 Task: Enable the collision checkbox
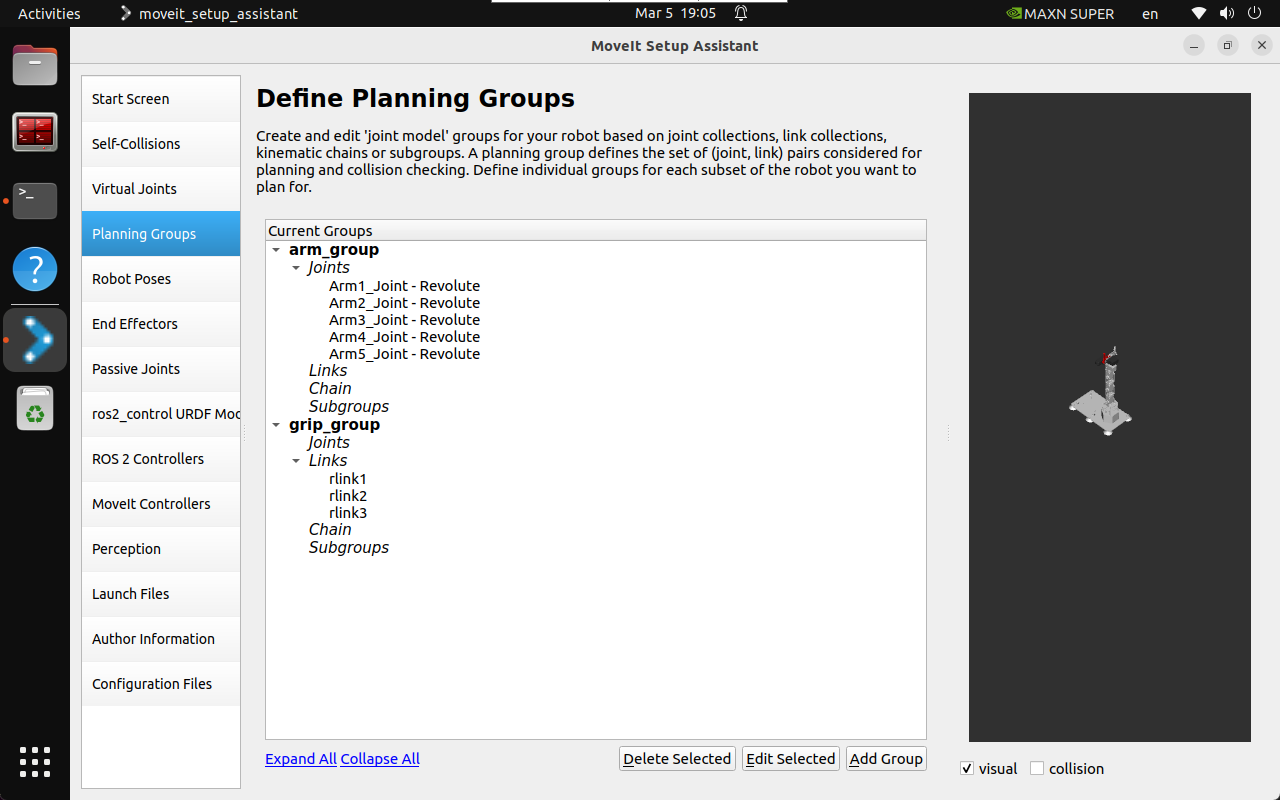[1037, 769]
